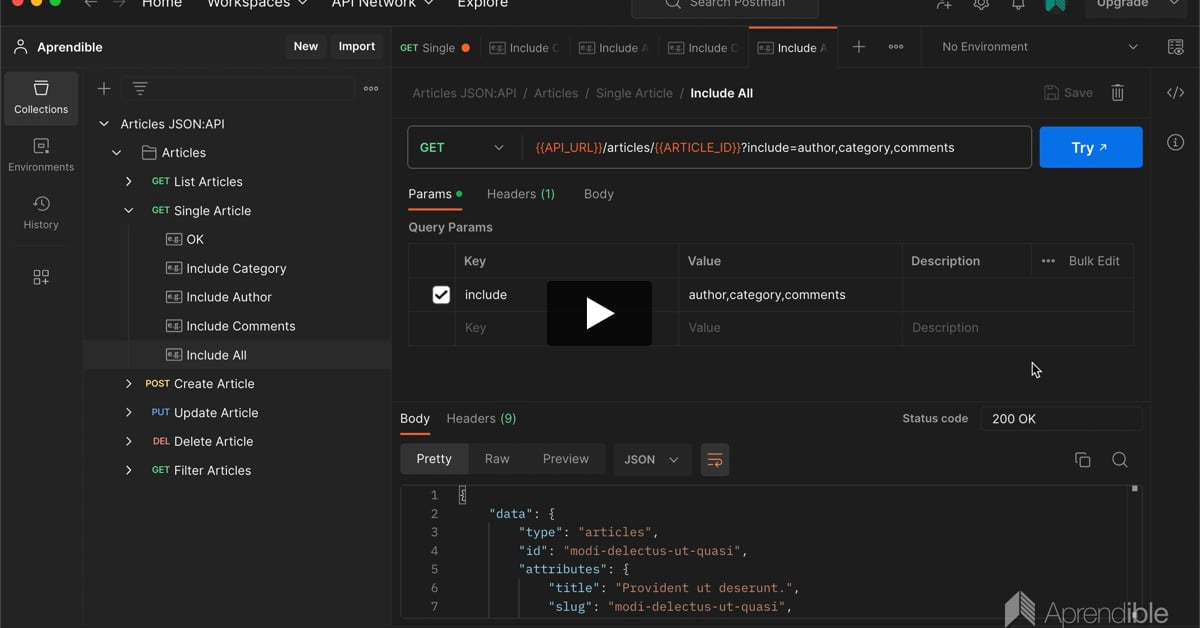1200x628 pixels.
Task: Open the Workspaces menu
Action: 256,4
